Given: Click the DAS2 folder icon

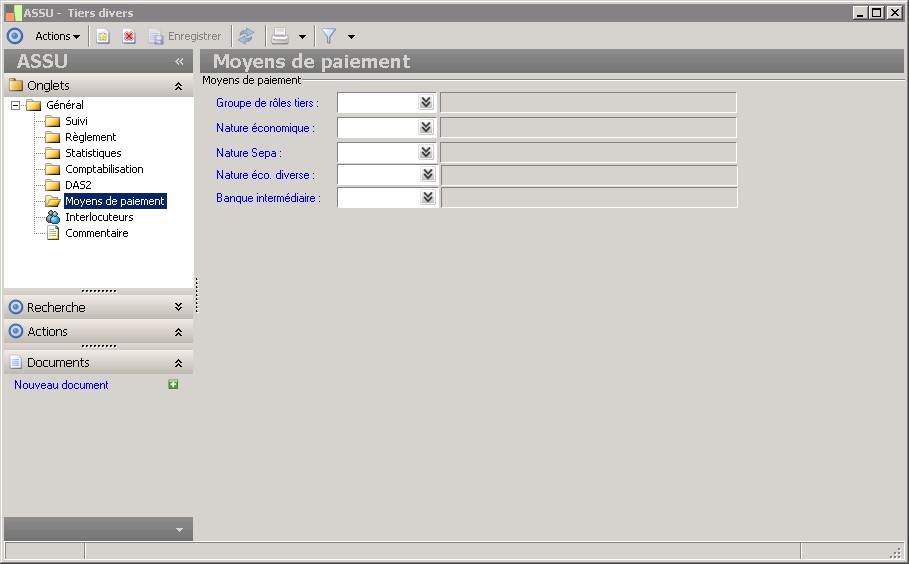Looking at the screenshot, I should point(53,185).
